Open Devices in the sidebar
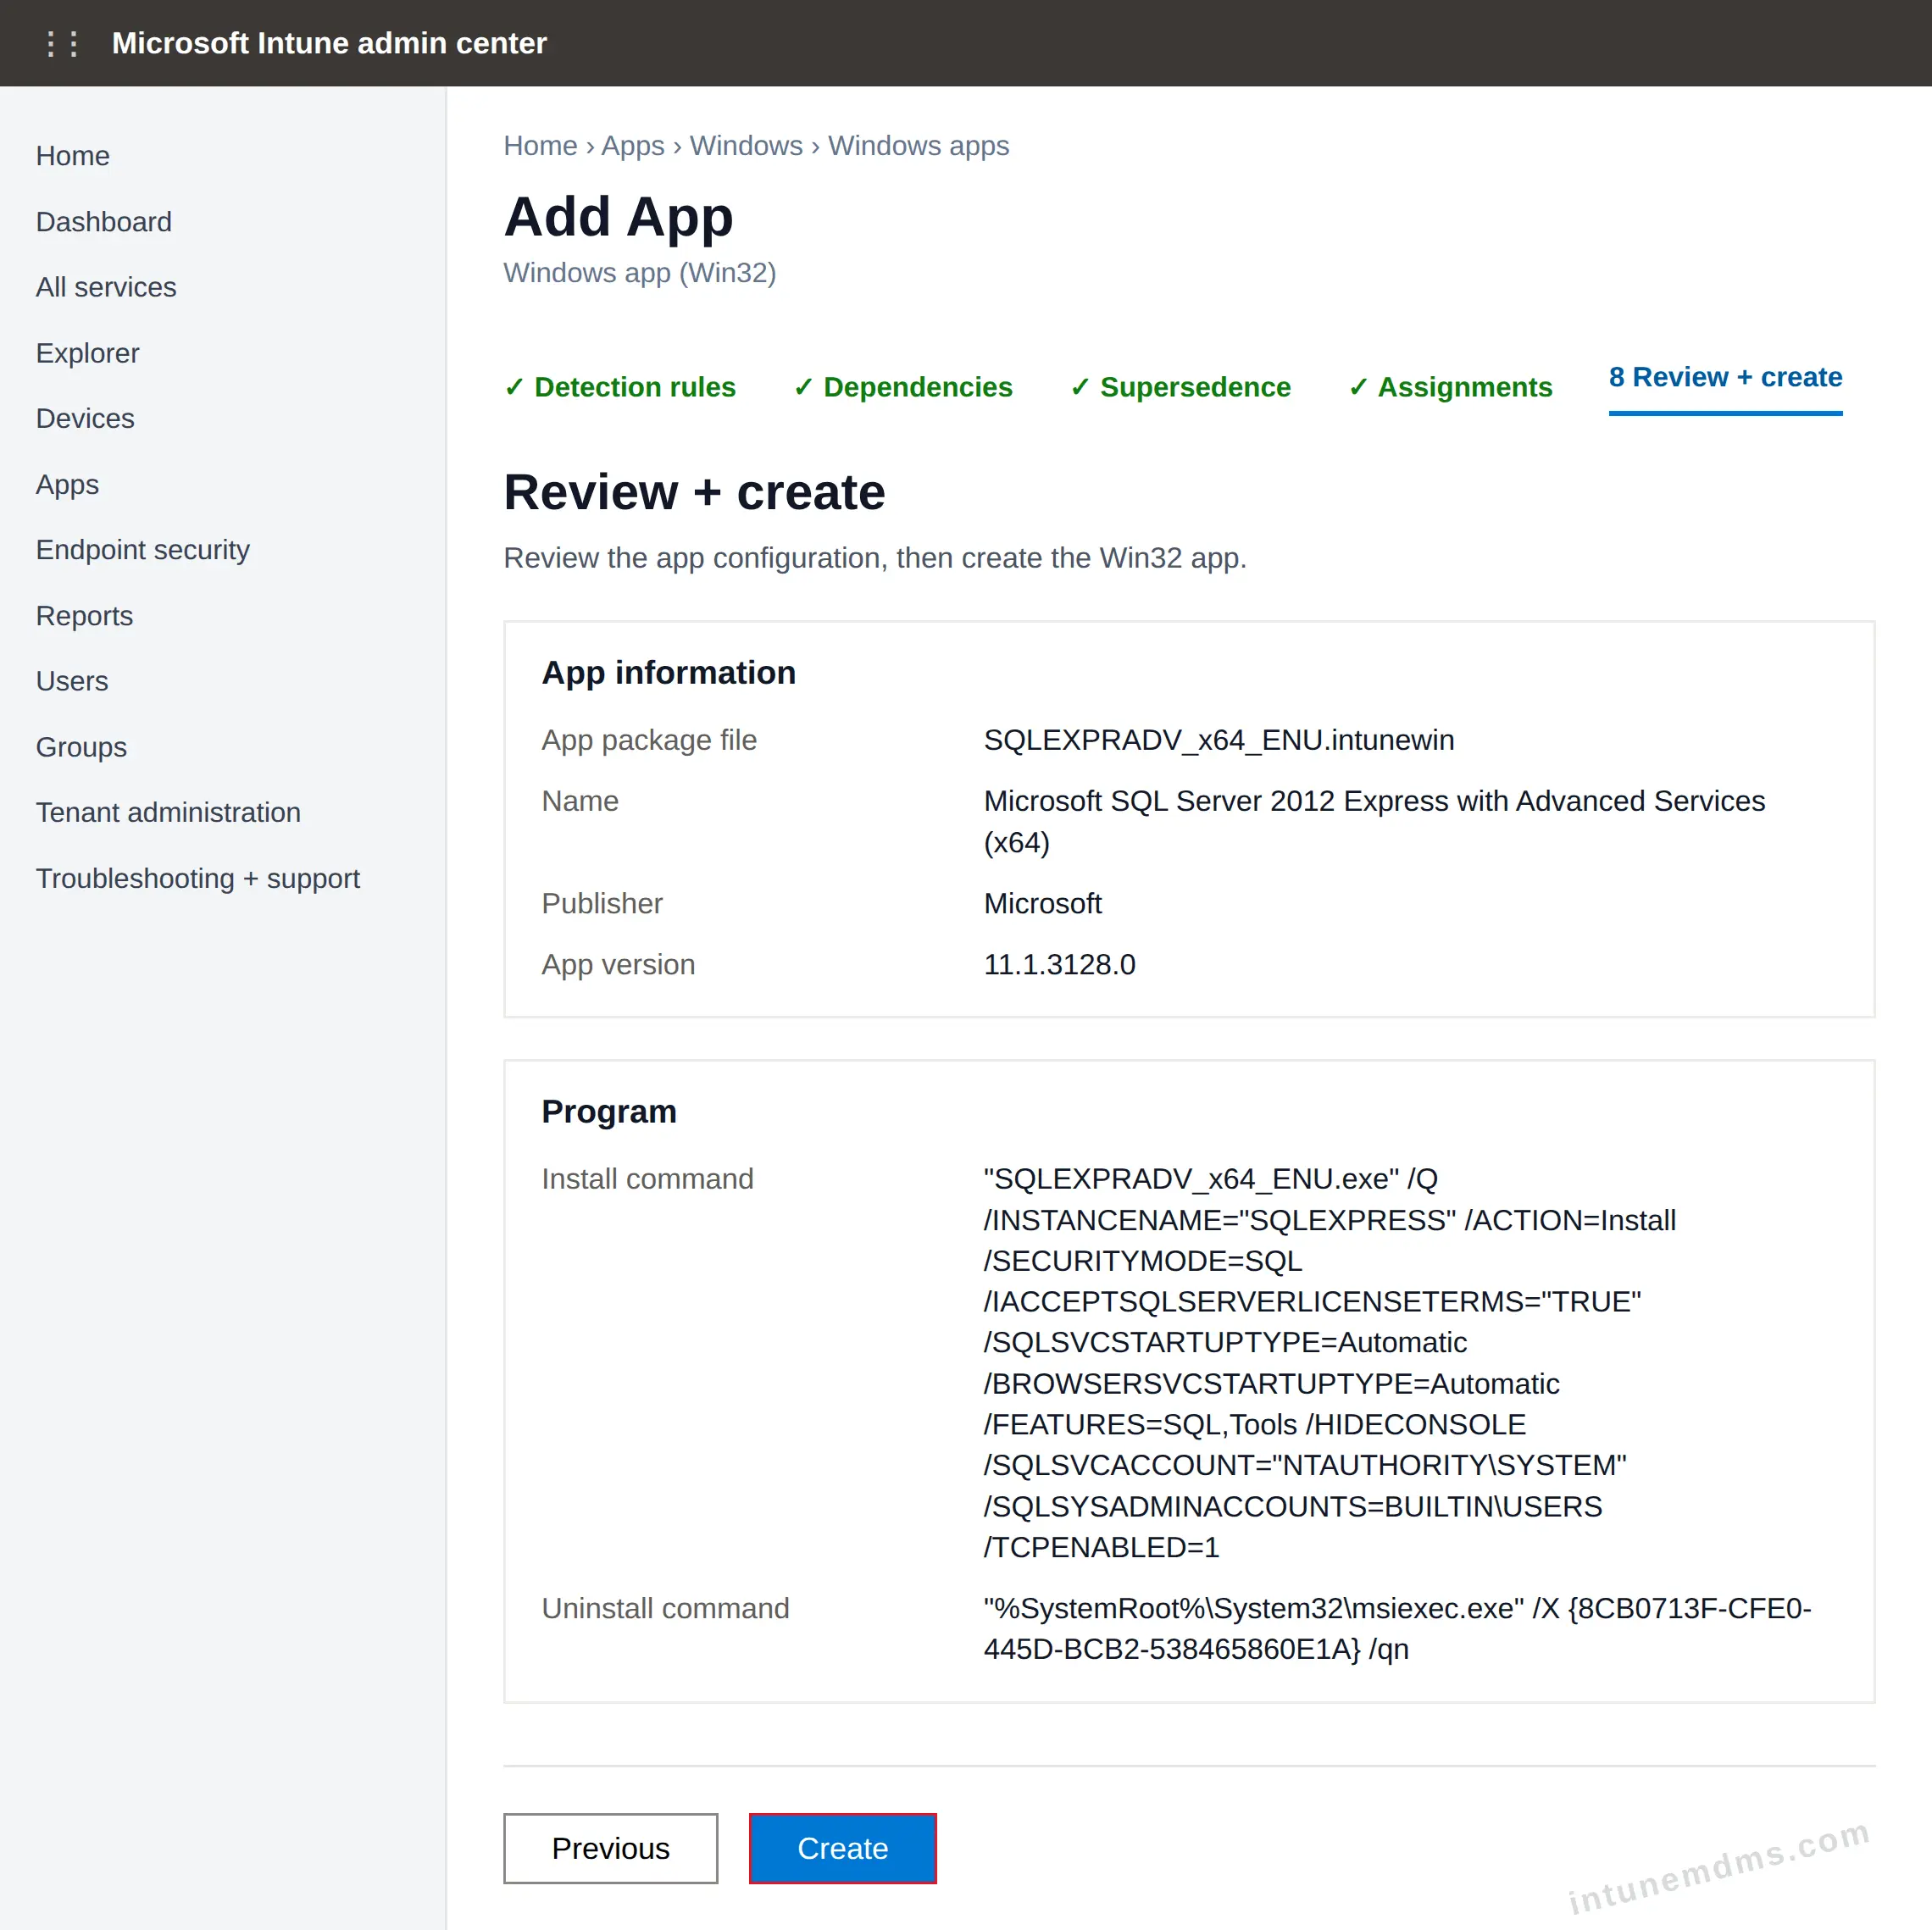1932x1930 pixels. coord(85,418)
